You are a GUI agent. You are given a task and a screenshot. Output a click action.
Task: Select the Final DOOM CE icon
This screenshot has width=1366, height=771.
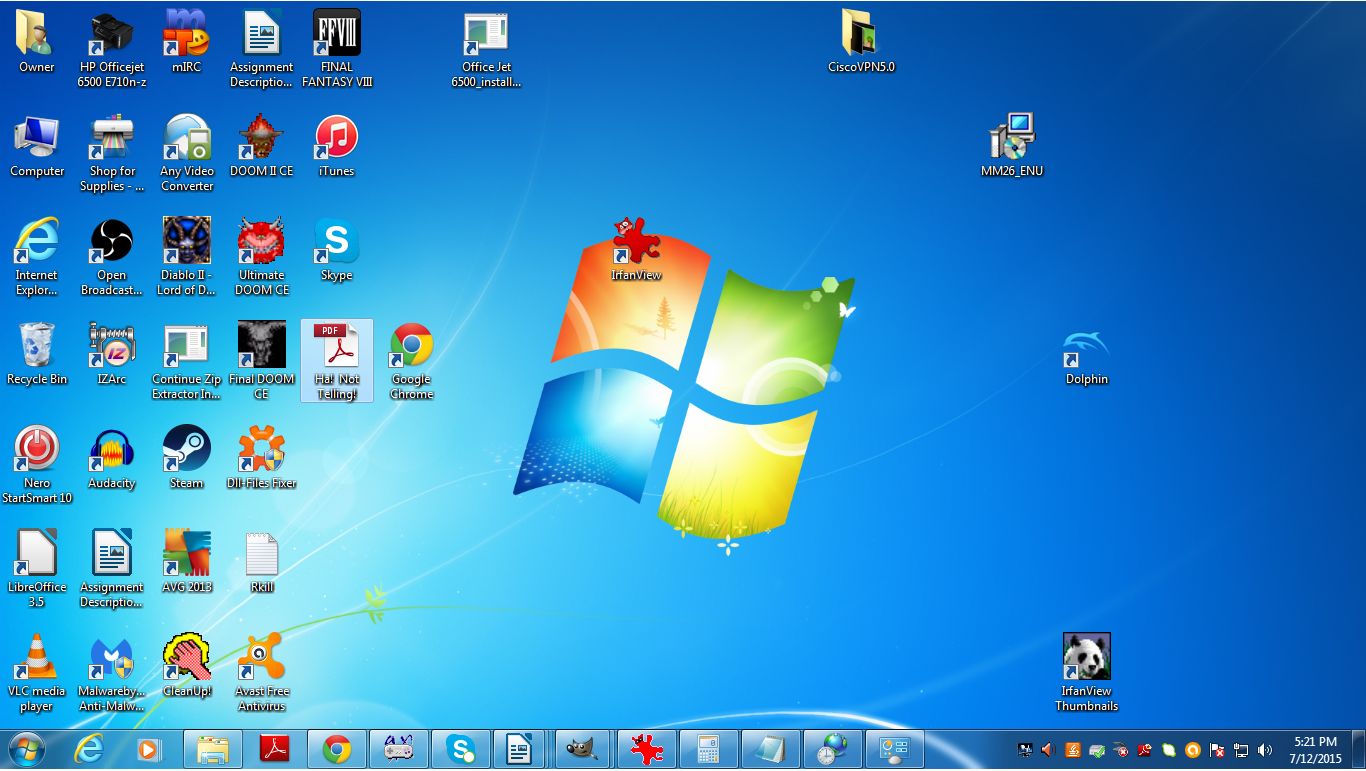262,361
